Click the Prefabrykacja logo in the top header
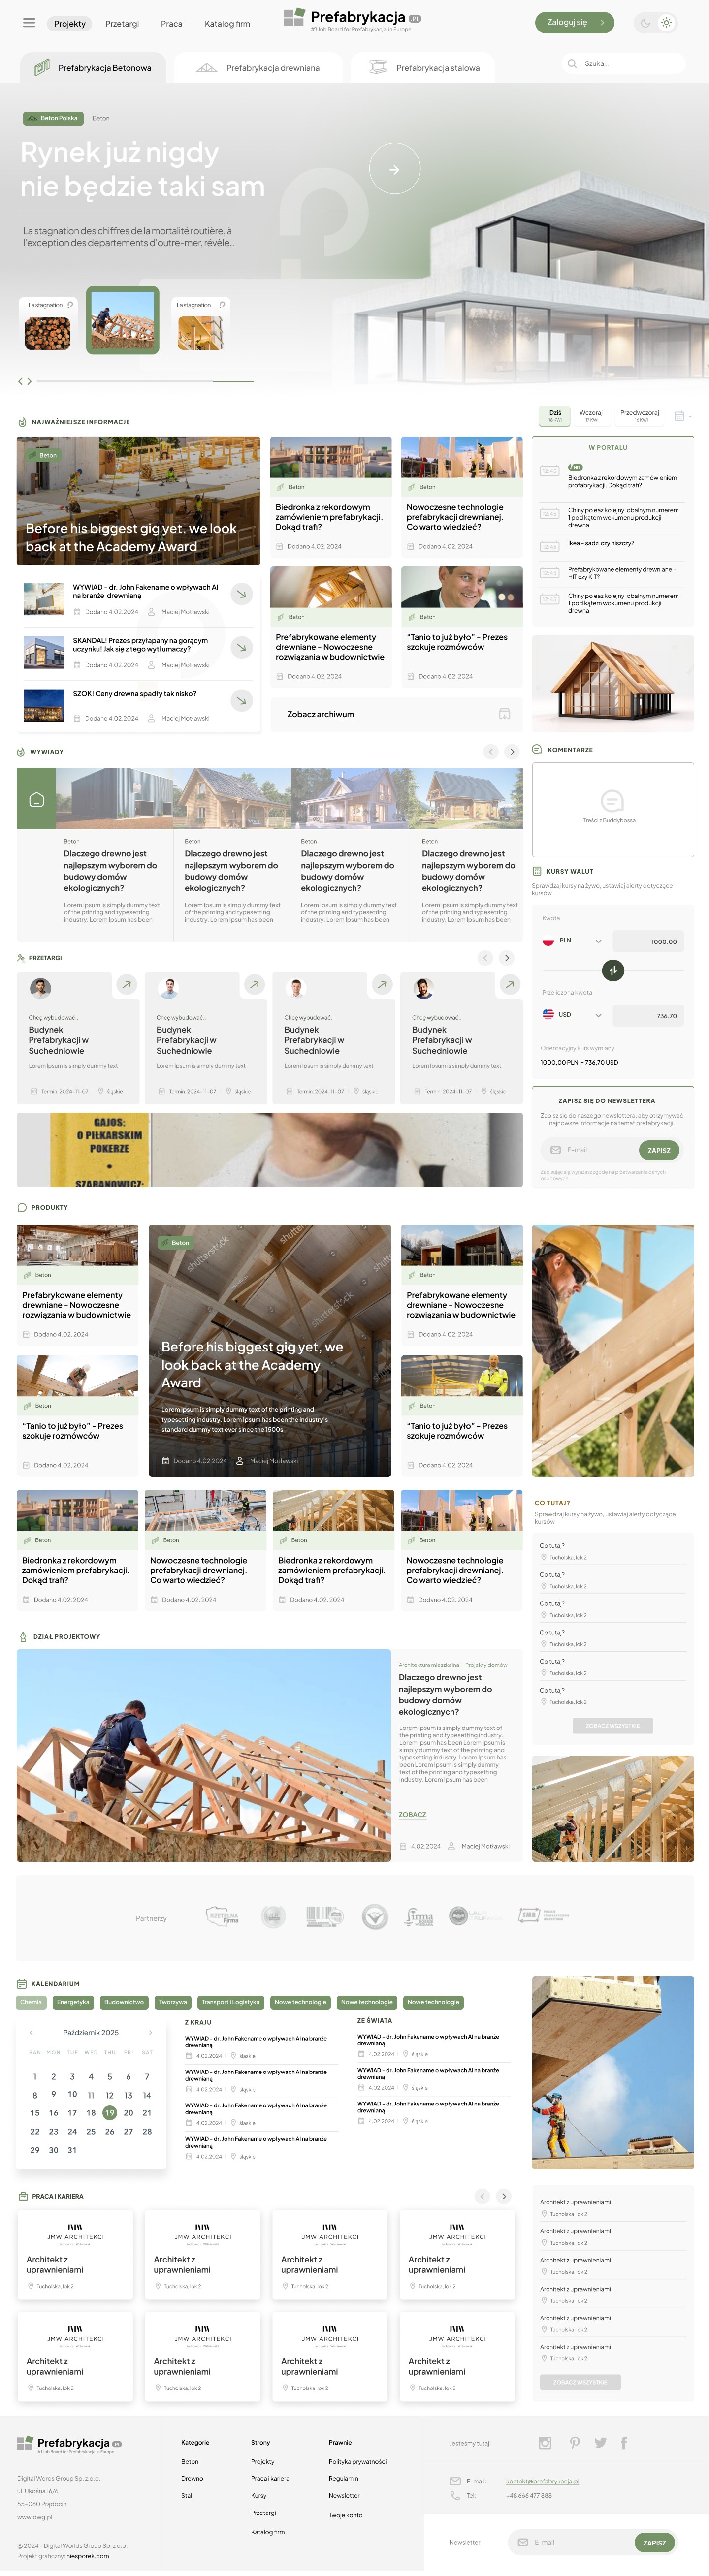 (352, 19)
